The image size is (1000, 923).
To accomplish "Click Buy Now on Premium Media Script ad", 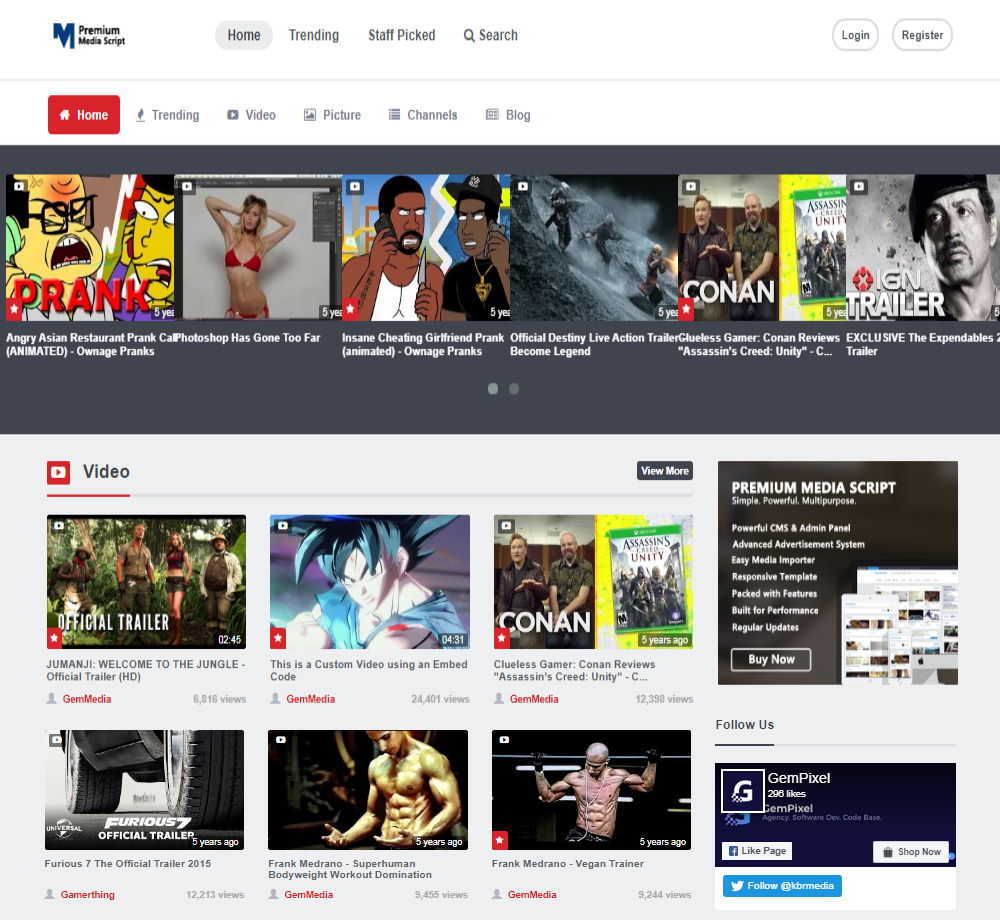I will pos(771,660).
